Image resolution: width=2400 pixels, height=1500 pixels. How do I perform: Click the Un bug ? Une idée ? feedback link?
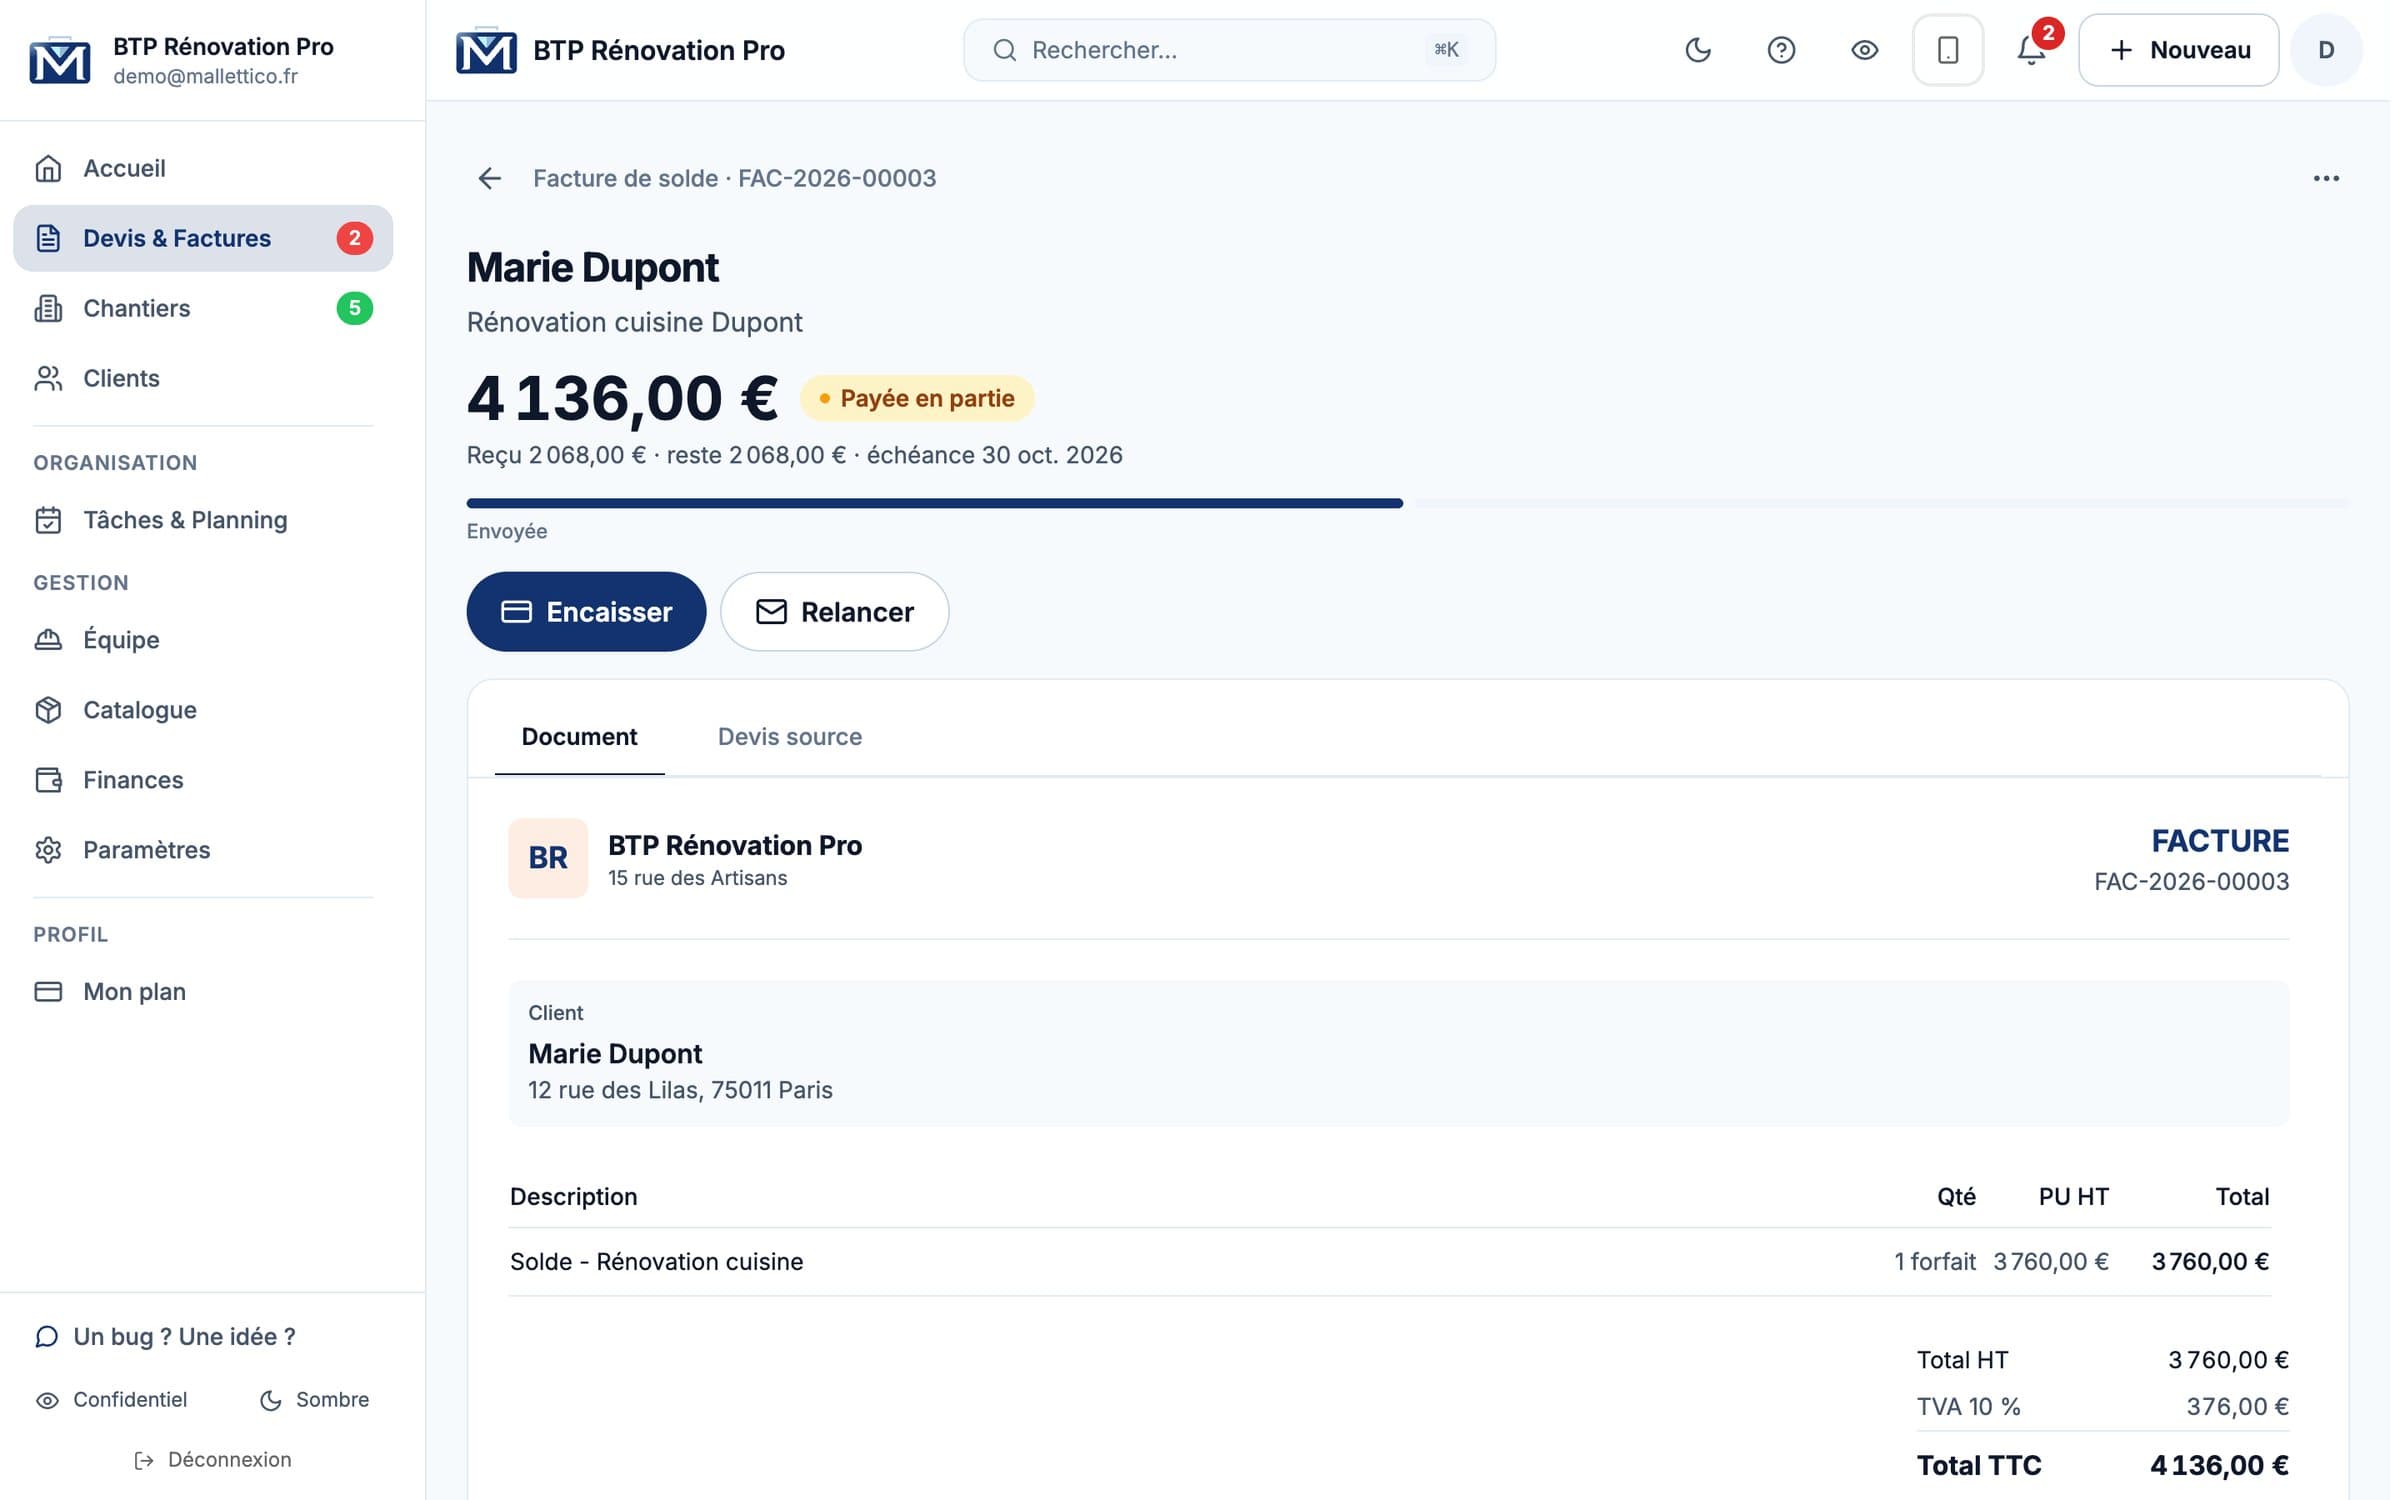click(165, 1337)
